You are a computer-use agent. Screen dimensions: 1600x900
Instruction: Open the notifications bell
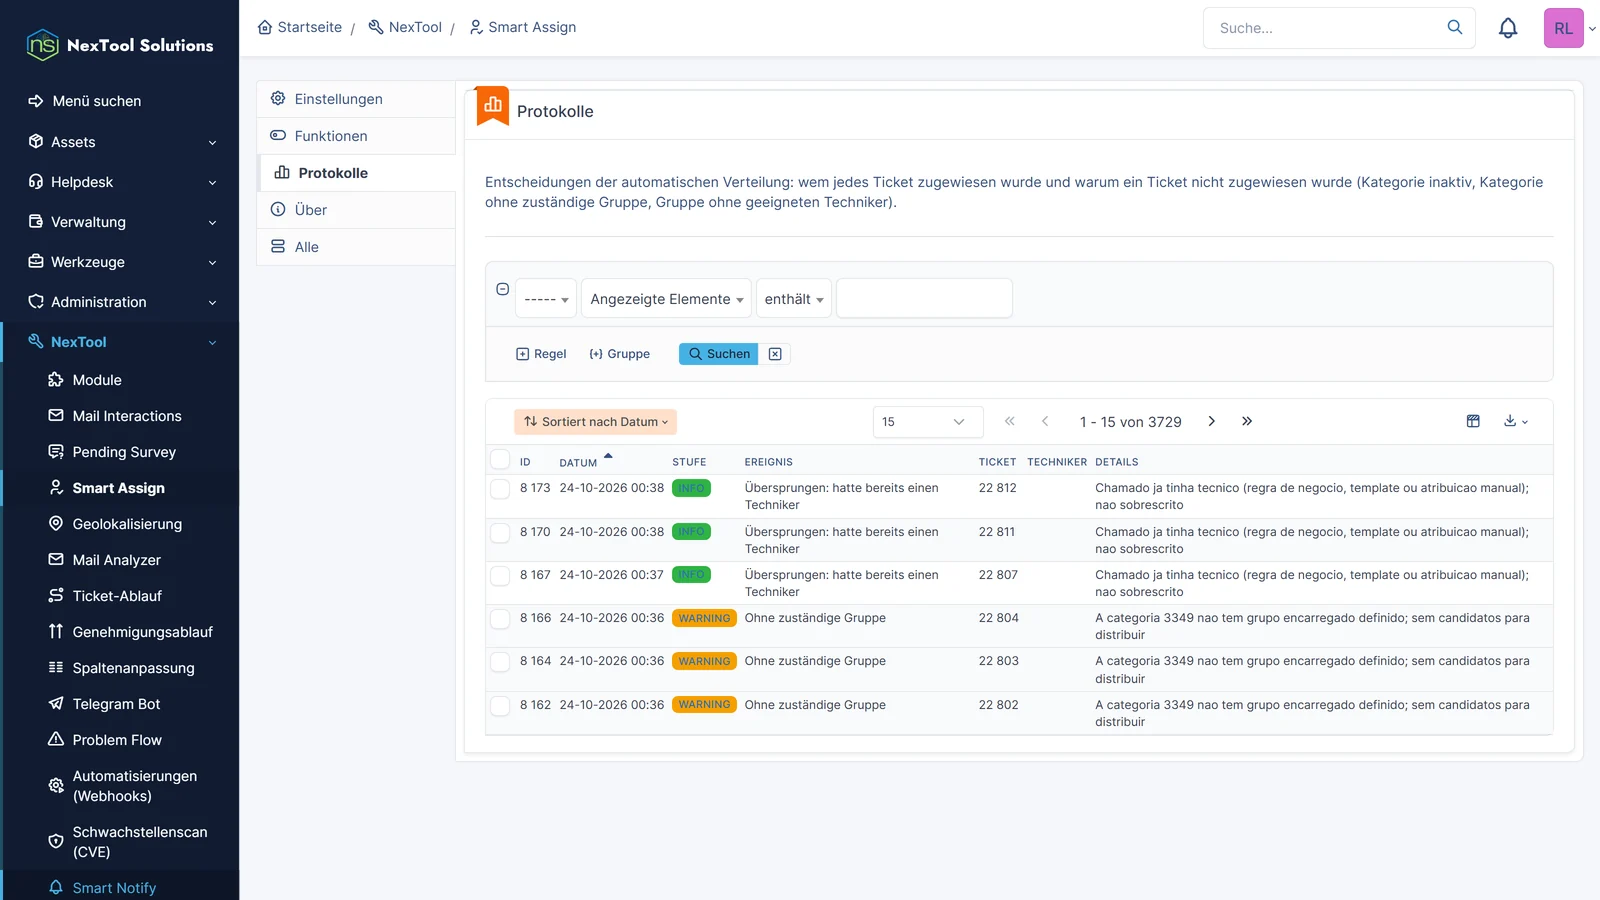[1508, 28]
